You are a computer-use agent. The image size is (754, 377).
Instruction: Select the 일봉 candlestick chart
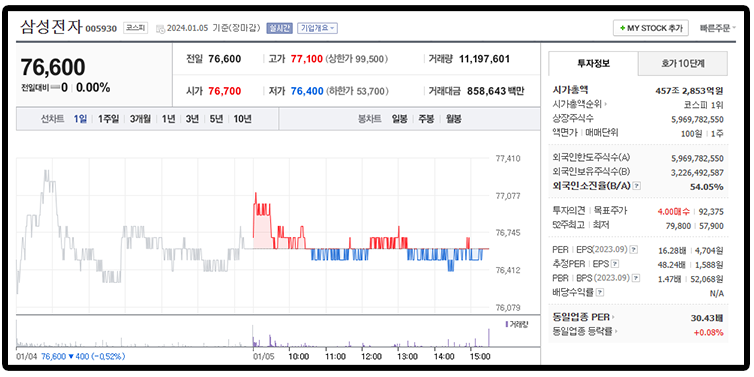pos(400,119)
